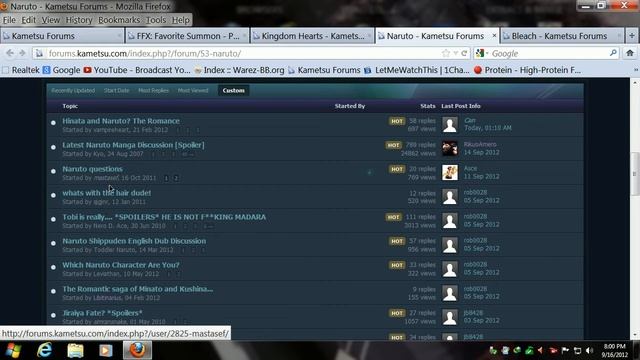Image resolution: width=640 pixels, height=360 pixels.
Task: Open the Tools menu
Action: pyautogui.click(x=156, y=20)
